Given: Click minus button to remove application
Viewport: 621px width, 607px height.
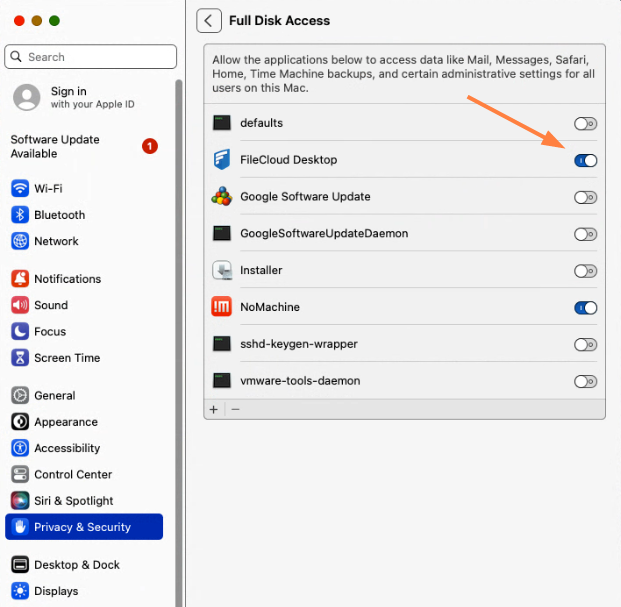Looking at the screenshot, I should click(236, 409).
